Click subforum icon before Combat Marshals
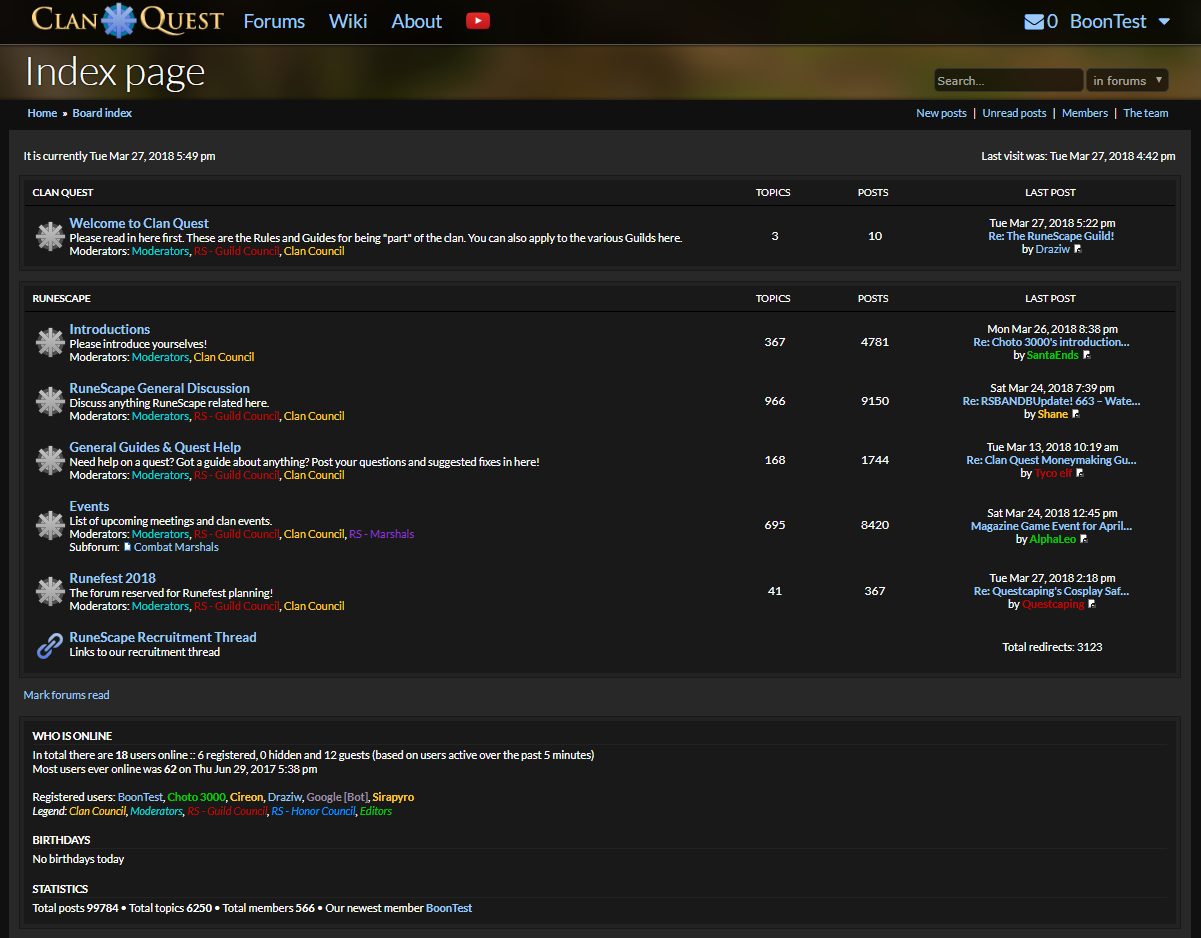Image resolution: width=1201 pixels, height=938 pixels. (127, 547)
